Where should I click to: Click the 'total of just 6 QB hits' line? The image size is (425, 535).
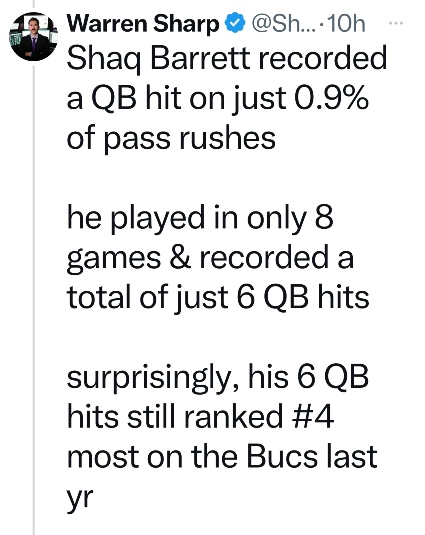click(x=218, y=297)
